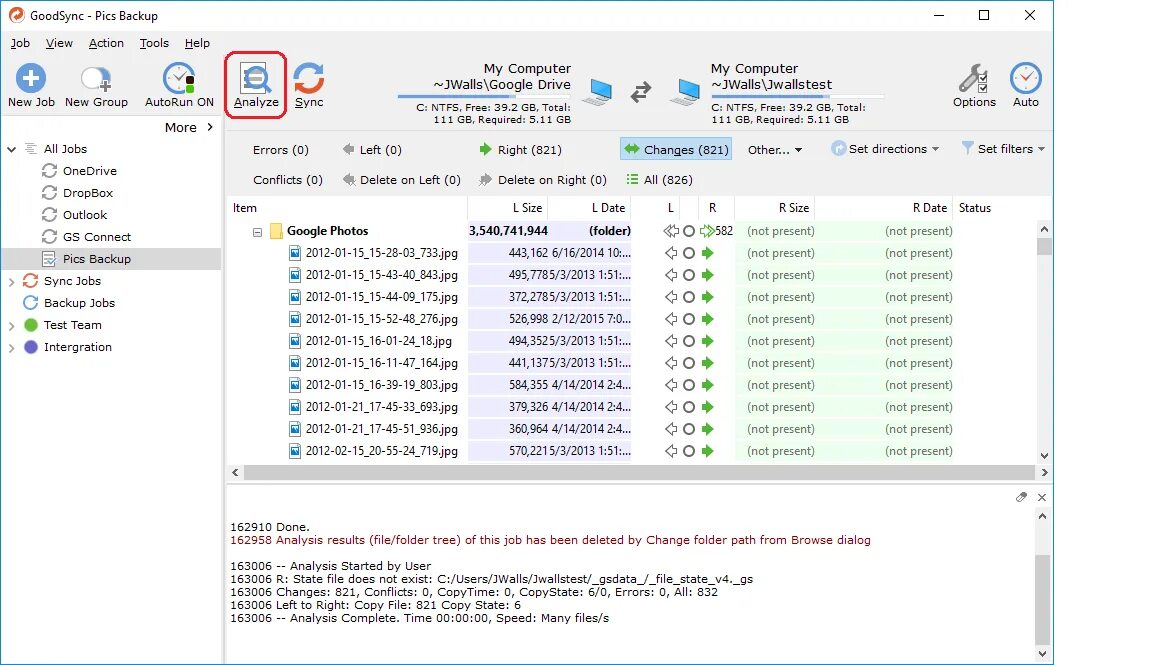Toggle the AutoRun ON clock icon
Screen dimensions: 1152x665
[x=179, y=79]
